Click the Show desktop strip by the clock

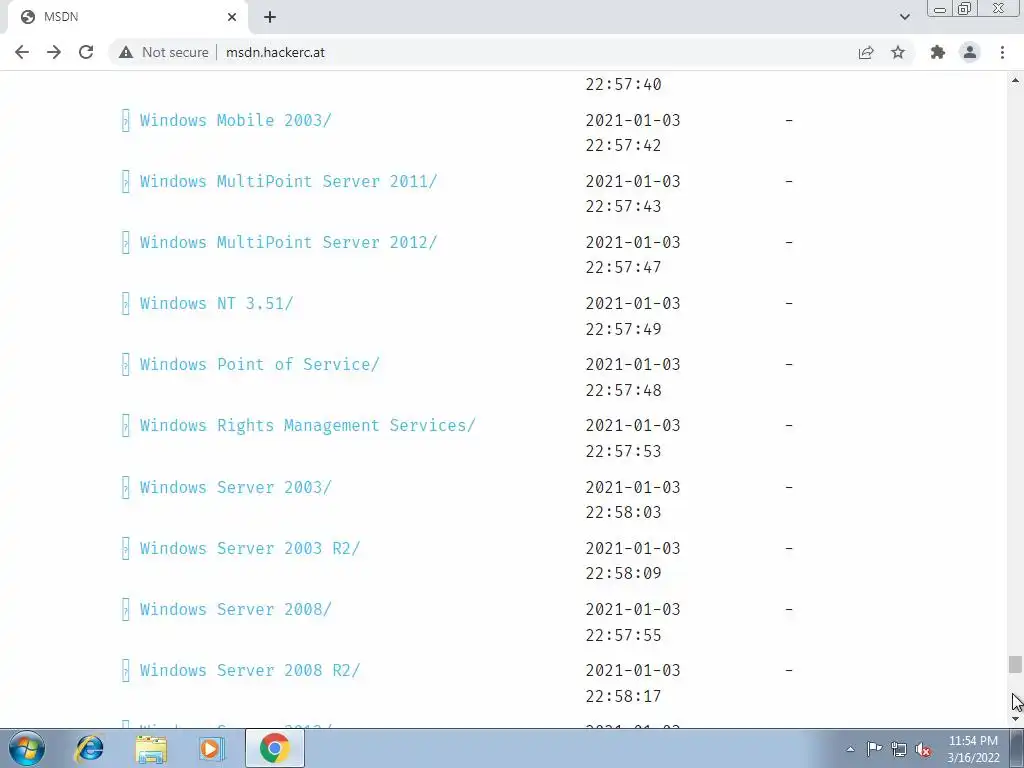[x=1017, y=748]
